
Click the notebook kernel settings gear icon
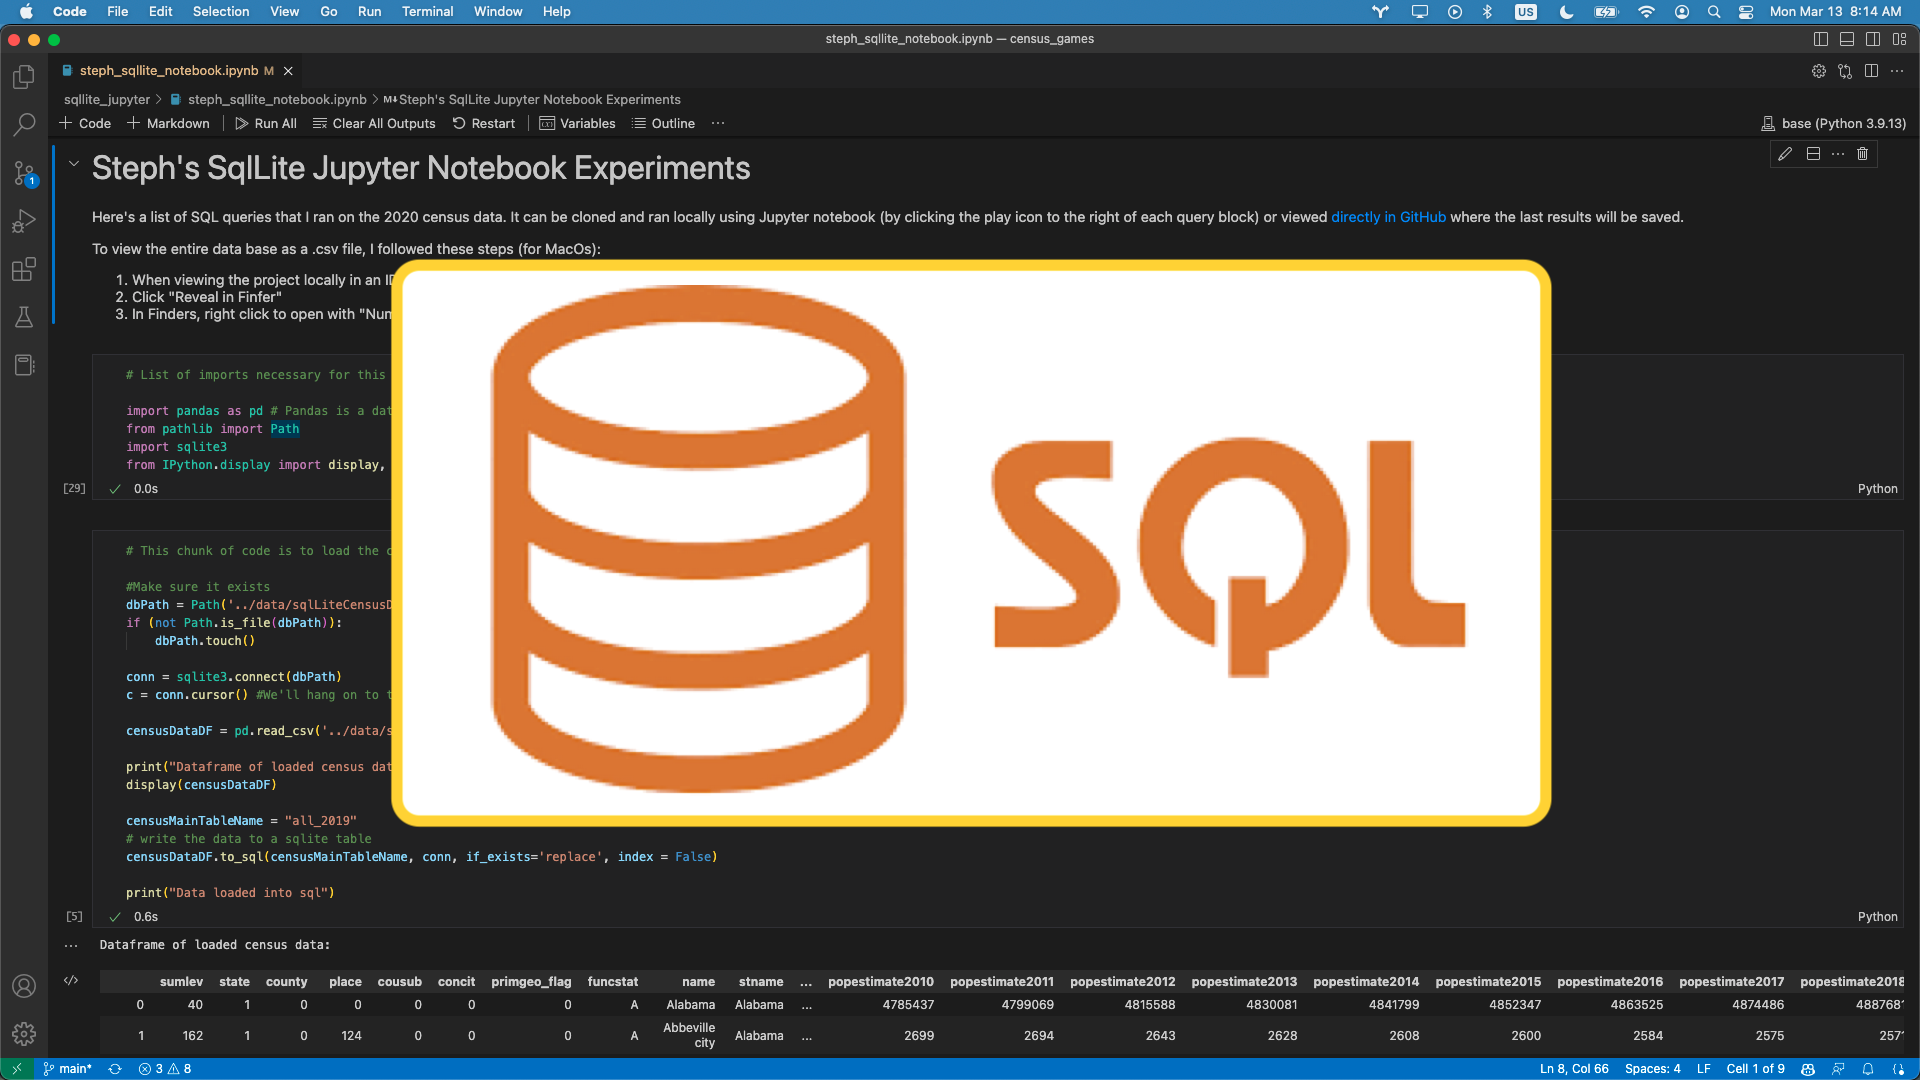coord(1818,71)
